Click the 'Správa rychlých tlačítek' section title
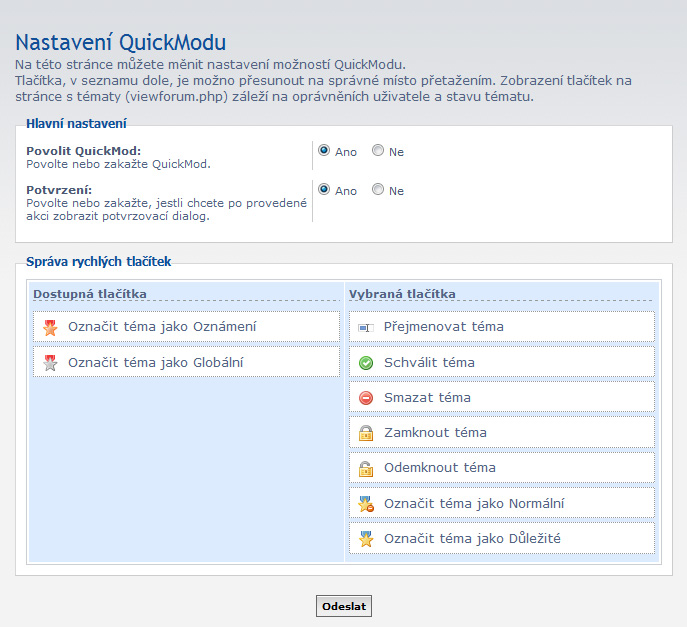Image resolution: width=687 pixels, height=627 pixels. 99,262
